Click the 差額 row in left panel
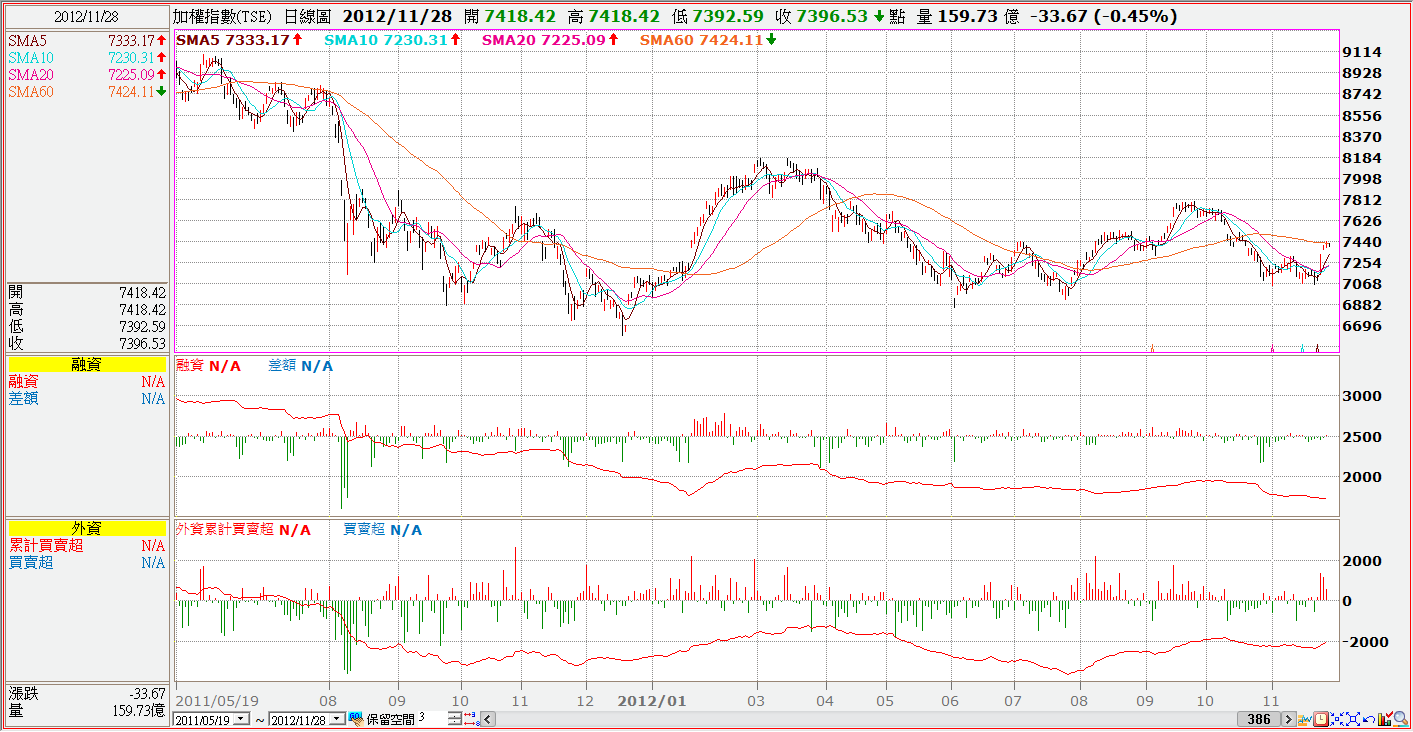The image size is (1413, 732). [x=86, y=399]
